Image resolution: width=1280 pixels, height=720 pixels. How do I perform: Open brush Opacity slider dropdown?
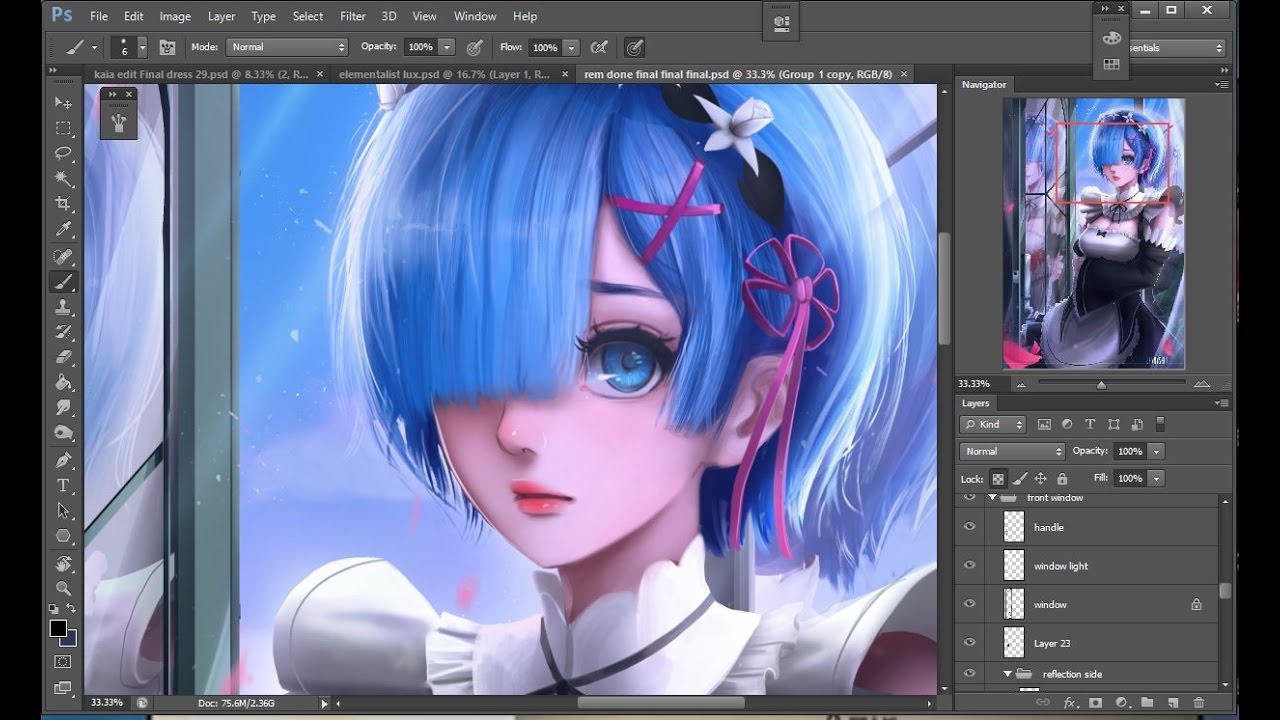446,47
